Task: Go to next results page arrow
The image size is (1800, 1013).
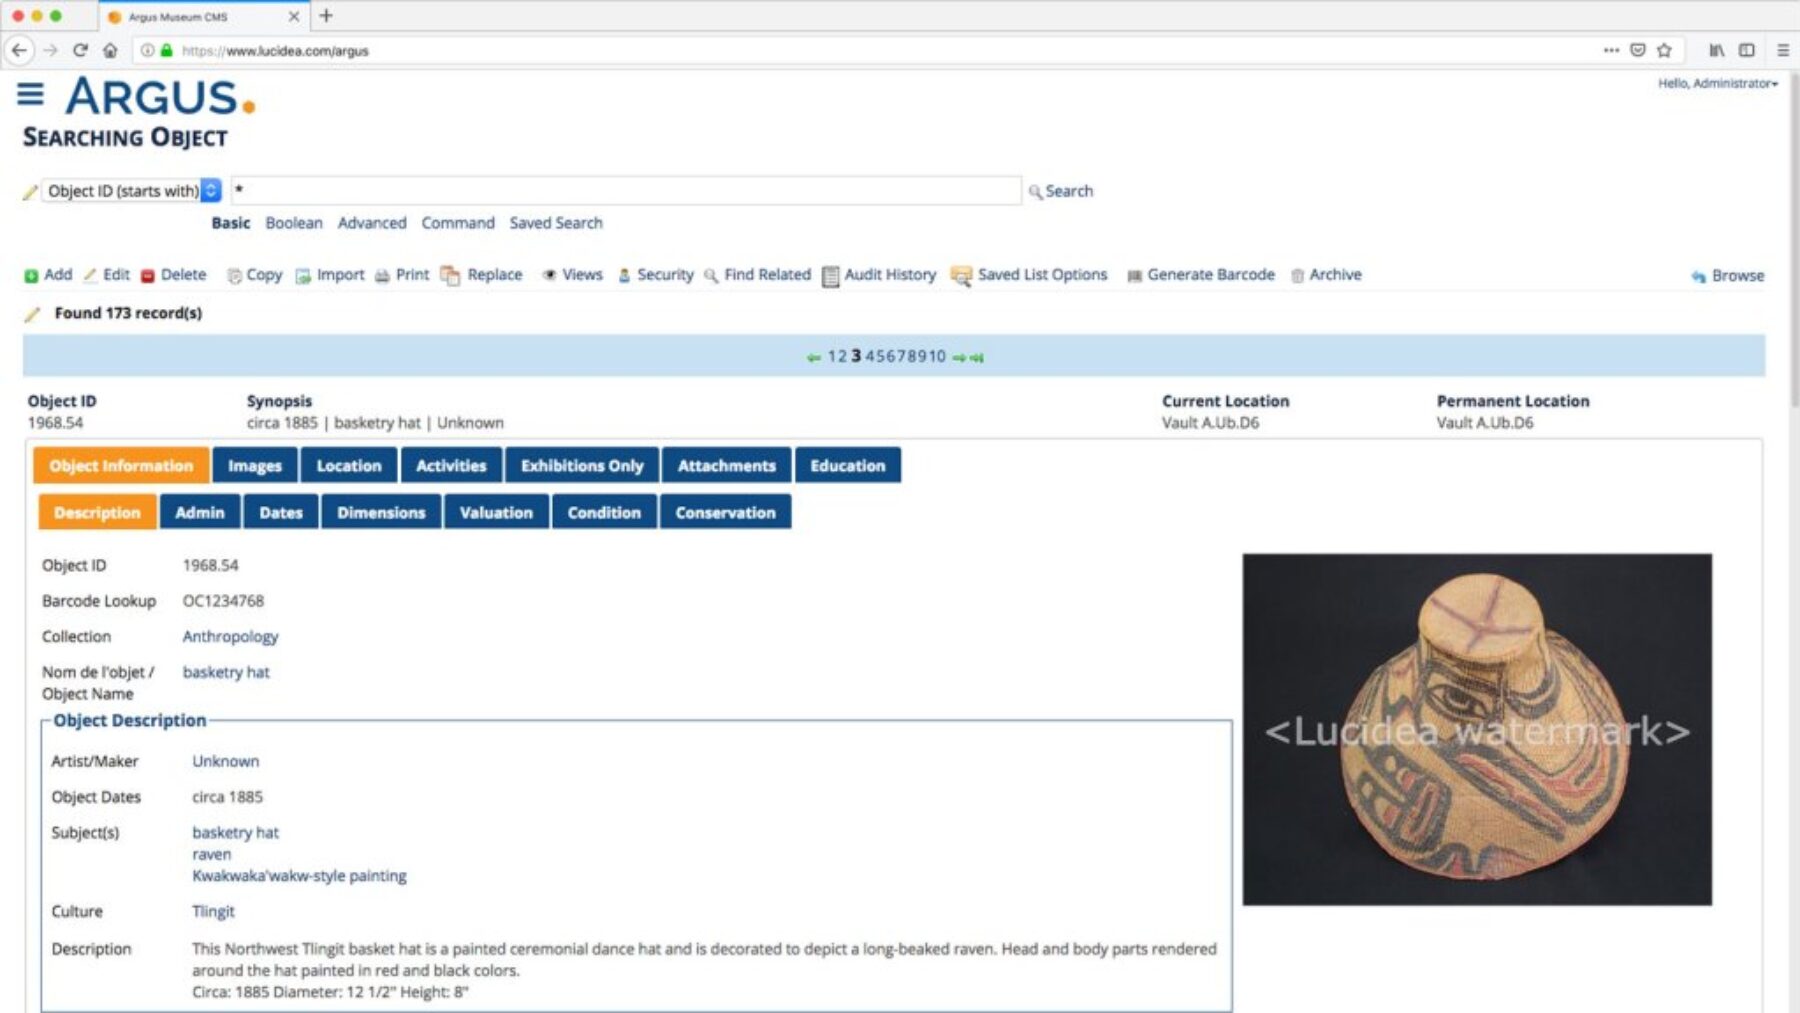Action: click(x=959, y=357)
